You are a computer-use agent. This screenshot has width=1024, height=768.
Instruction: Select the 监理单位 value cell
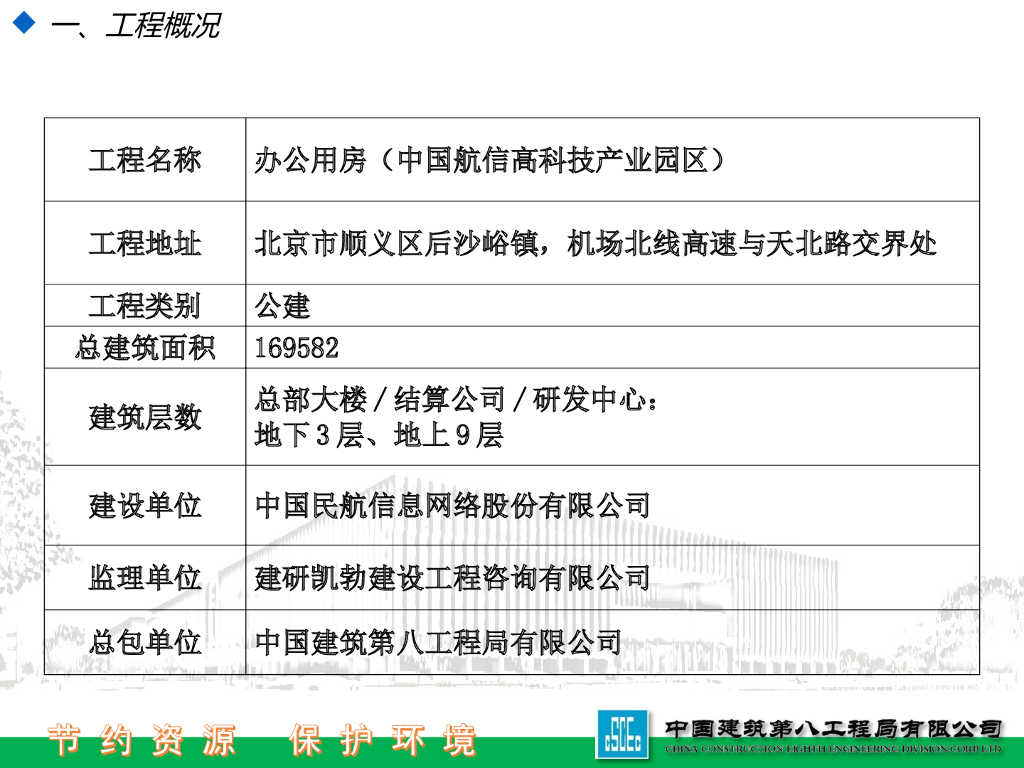(450, 577)
